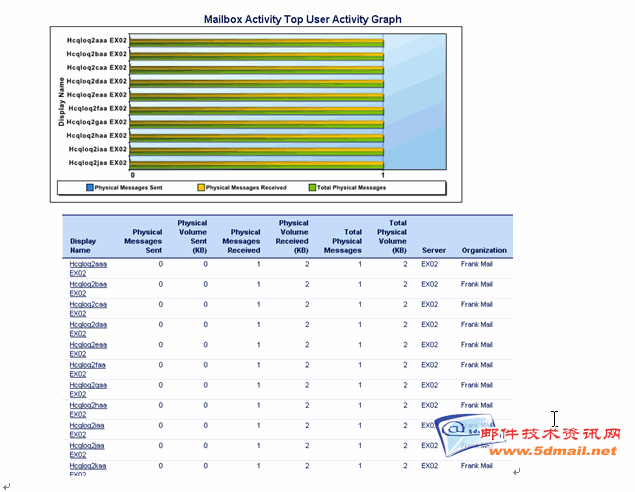Click the Server column header
Screen dimensions: 635x492
(x=433, y=250)
